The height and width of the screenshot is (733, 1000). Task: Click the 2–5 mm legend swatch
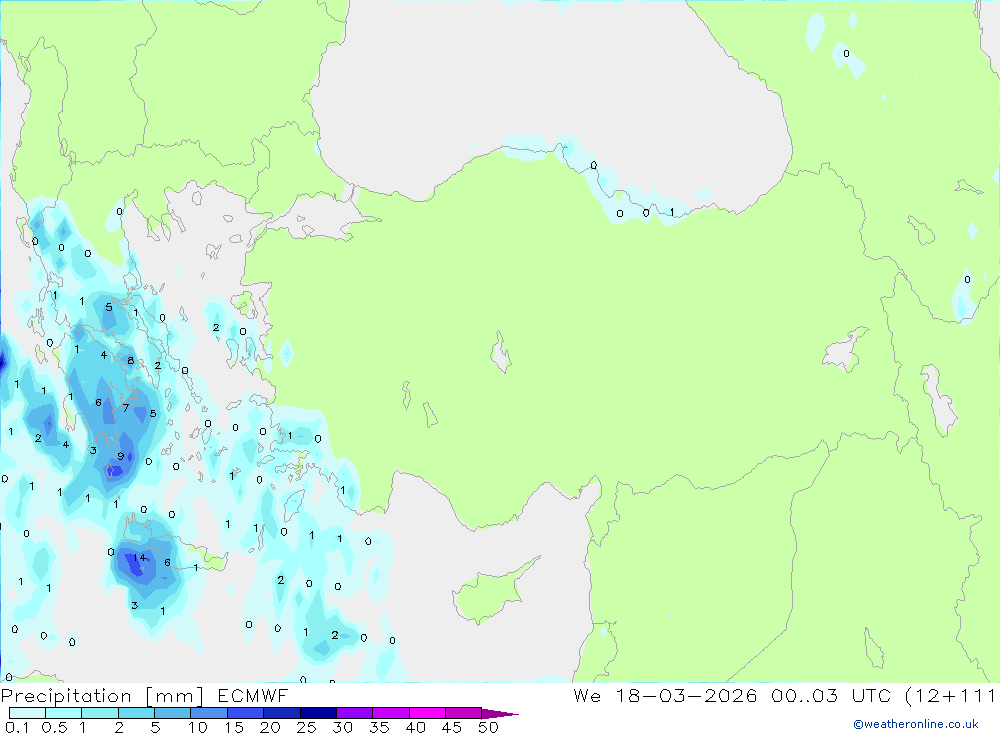click(x=136, y=713)
